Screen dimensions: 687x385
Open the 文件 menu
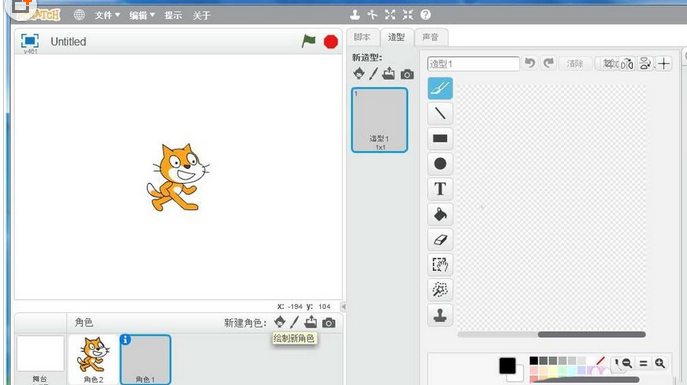coord(107,15)
